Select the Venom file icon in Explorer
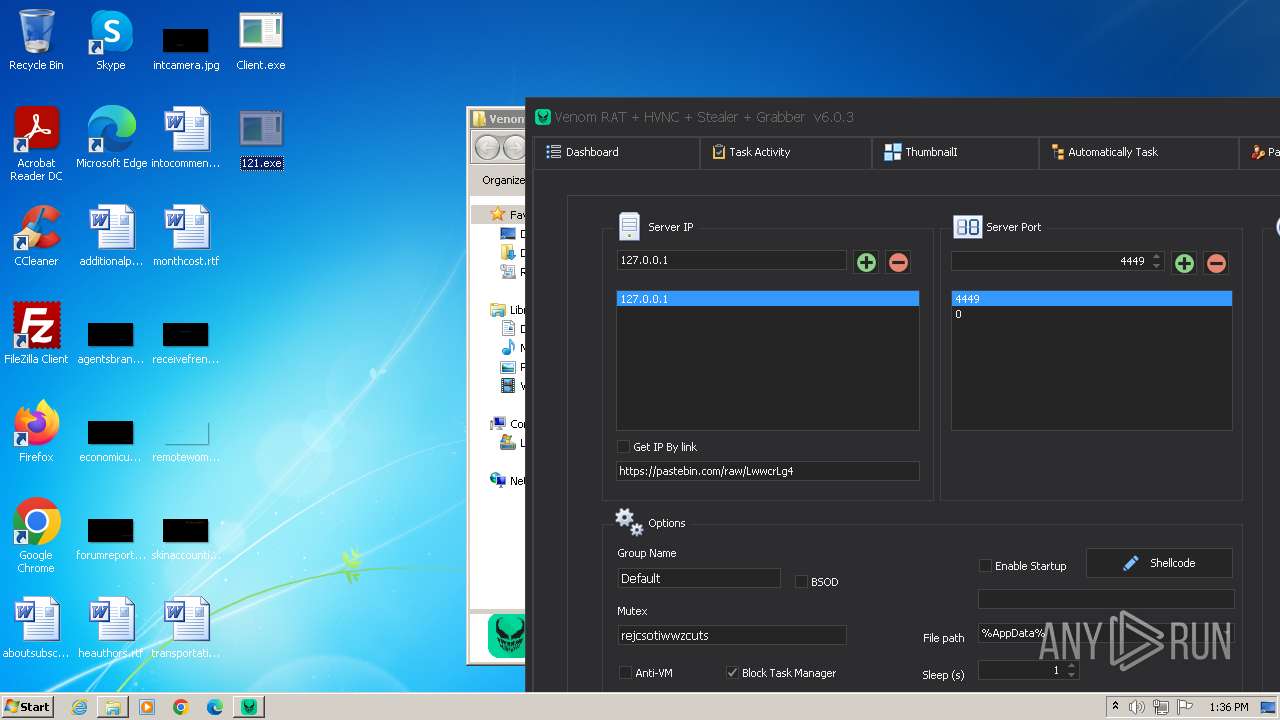The height and width of the screenshot is (720, 1280). click(506, 636)
